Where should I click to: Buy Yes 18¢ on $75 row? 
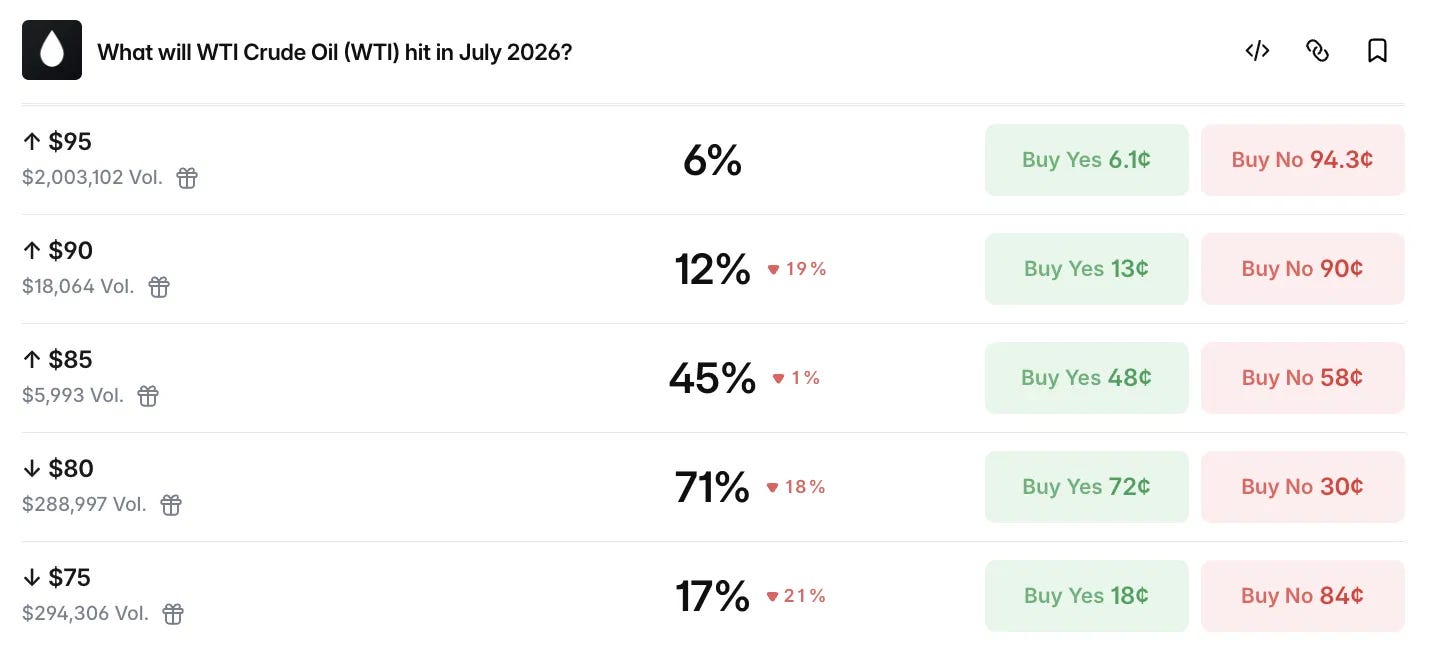(x=1086, y=596)
